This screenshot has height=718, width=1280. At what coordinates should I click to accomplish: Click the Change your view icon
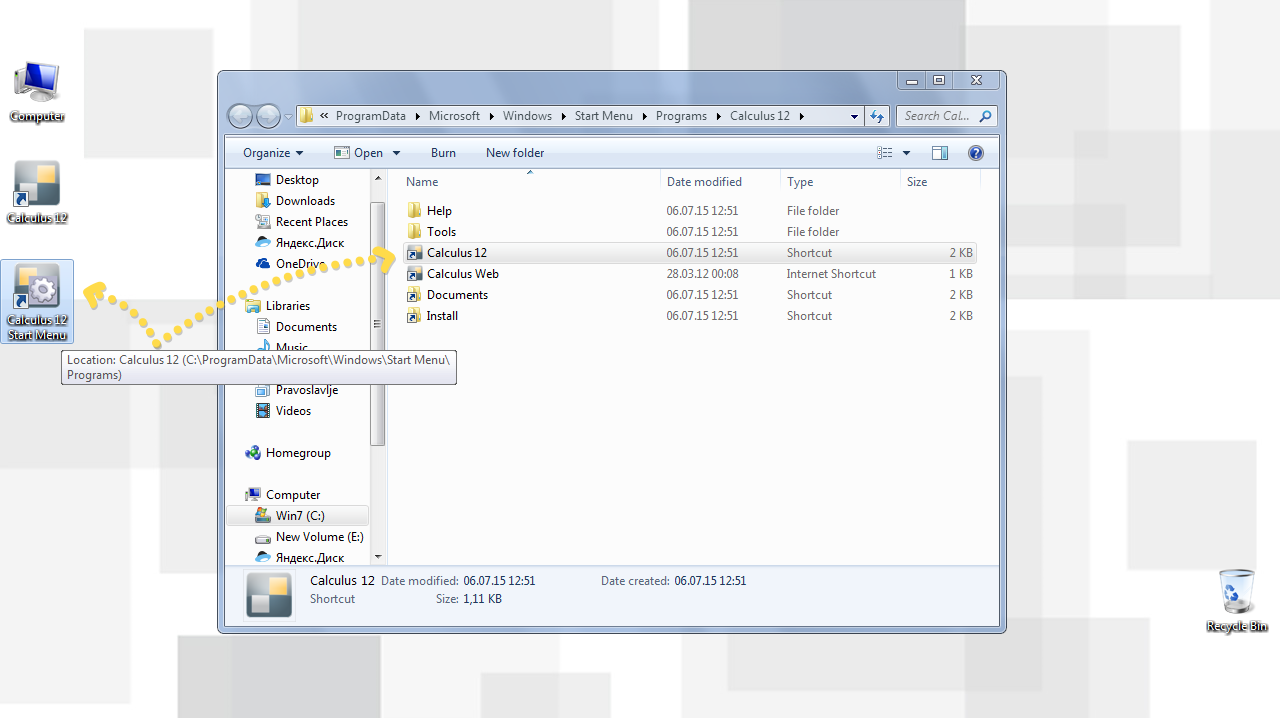[x=884, y=153]
